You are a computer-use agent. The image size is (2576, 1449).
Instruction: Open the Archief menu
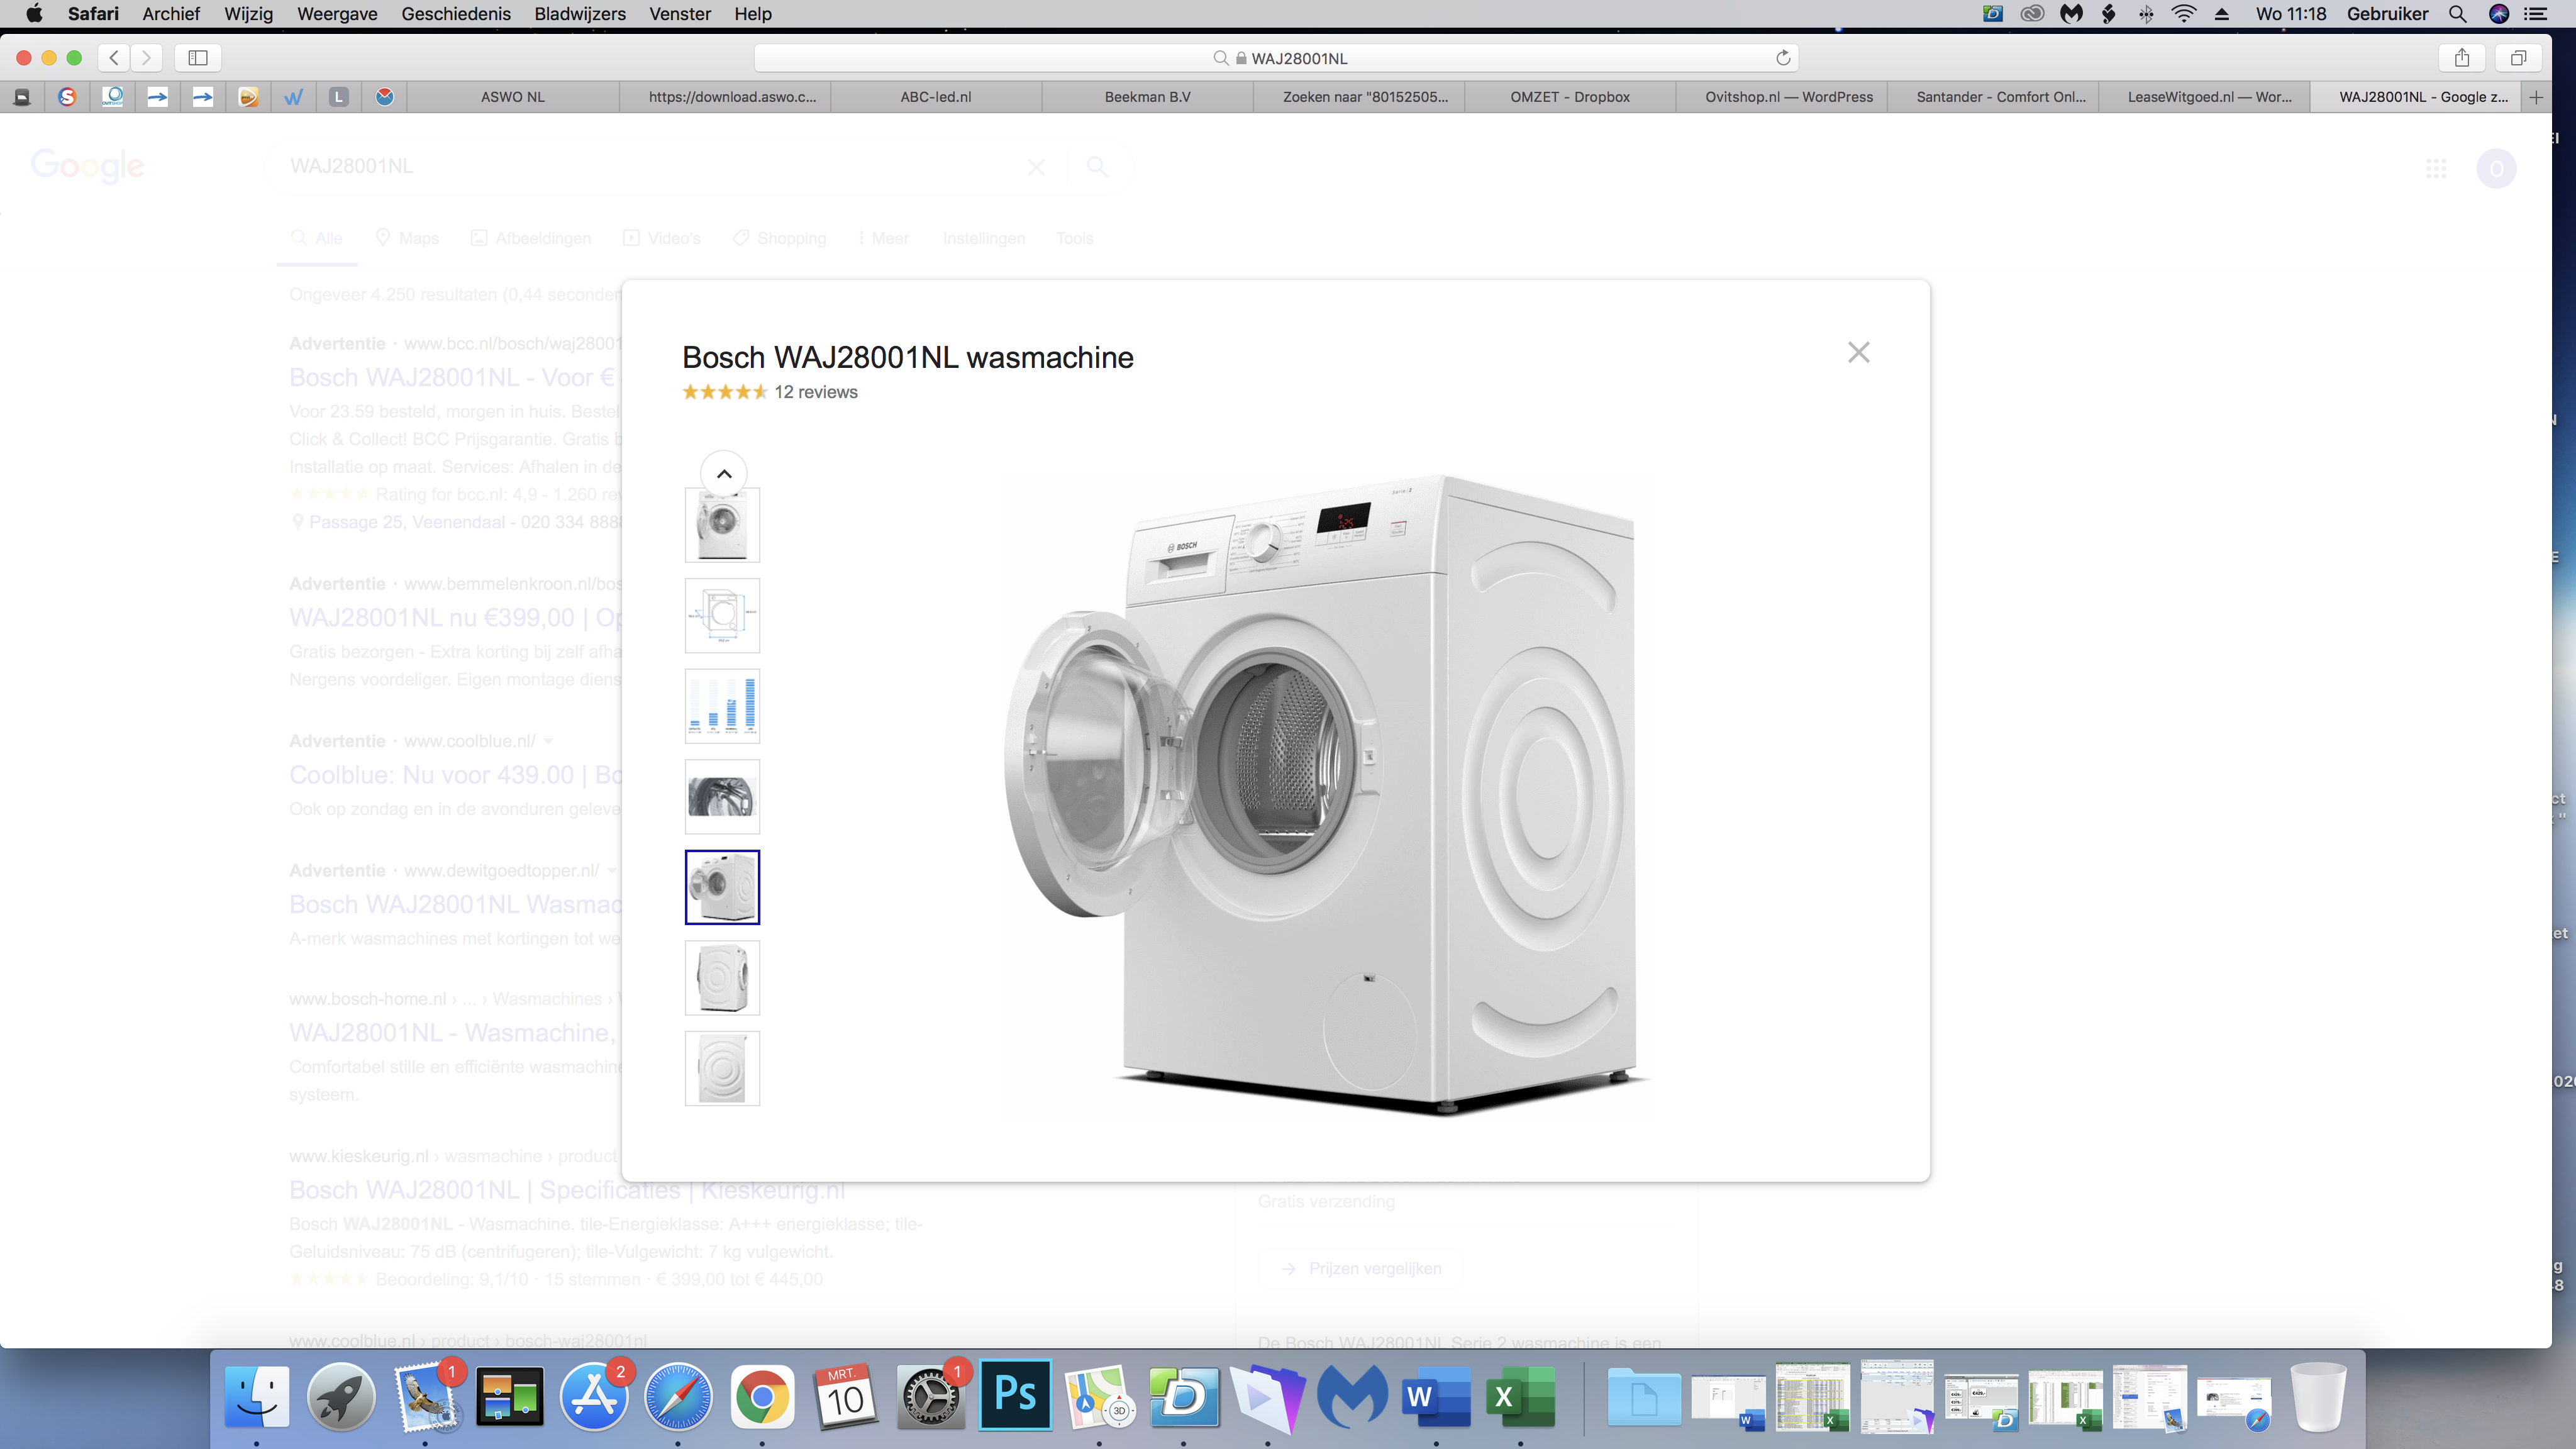click(171, 14)
